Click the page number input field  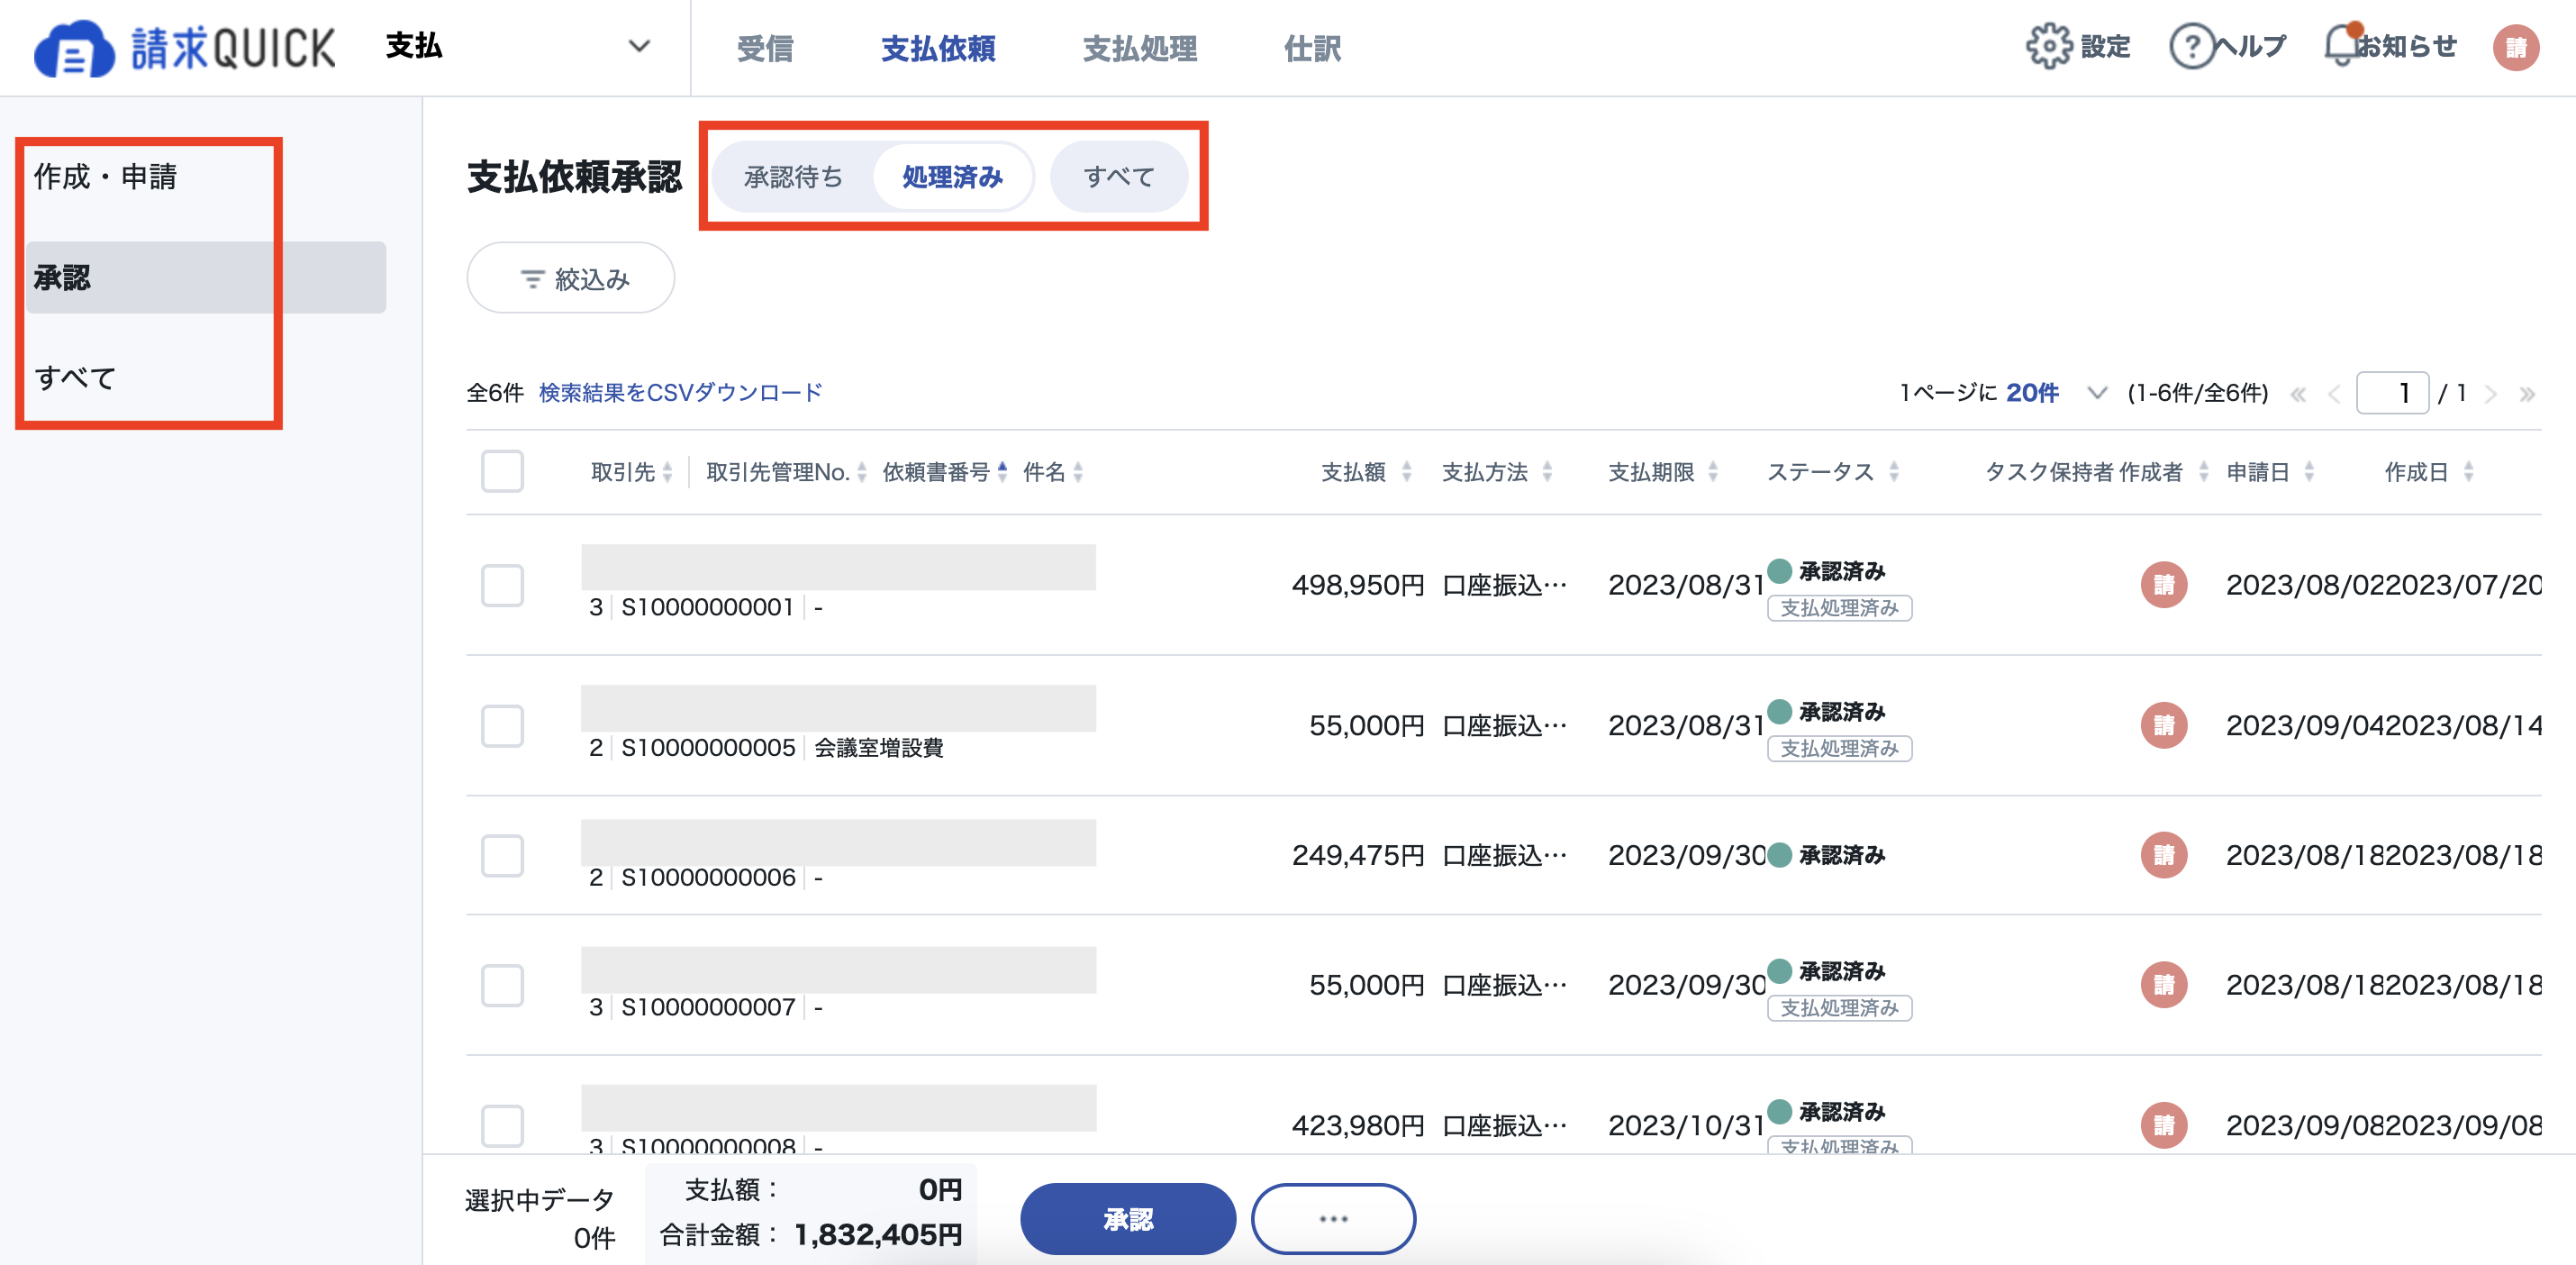coord(2392,393)
